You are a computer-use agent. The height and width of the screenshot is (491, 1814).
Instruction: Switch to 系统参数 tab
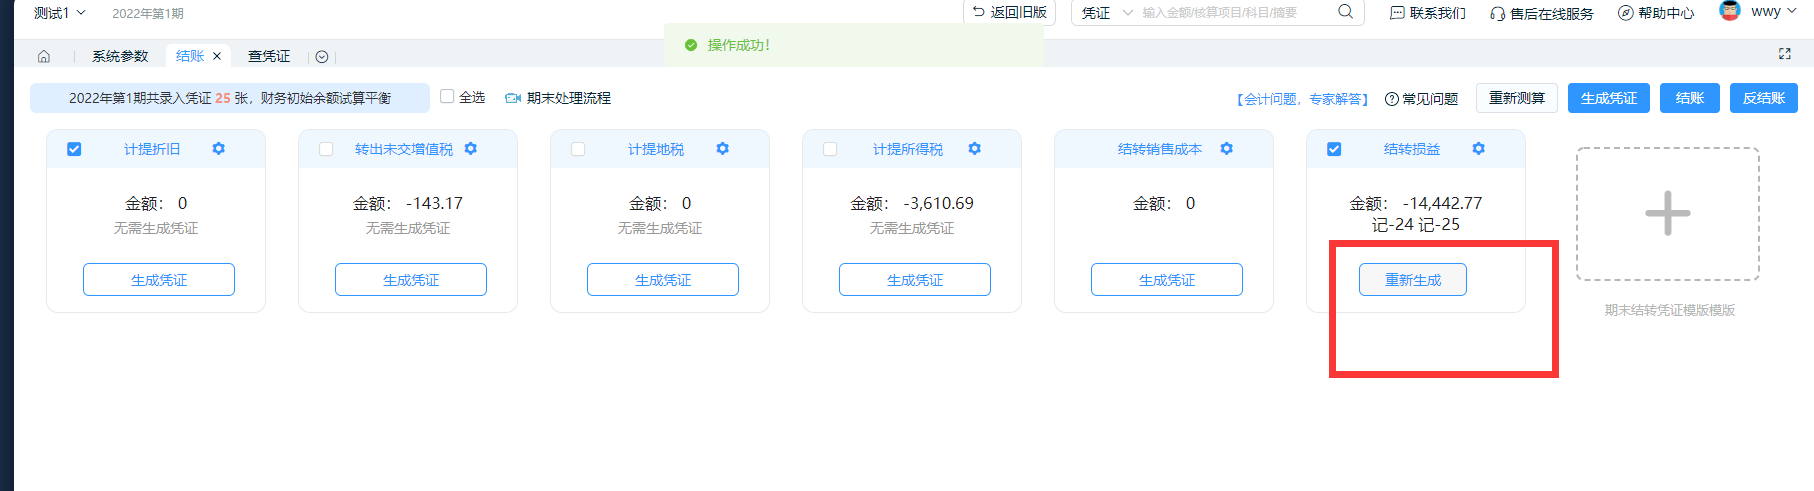coord(120,56)
